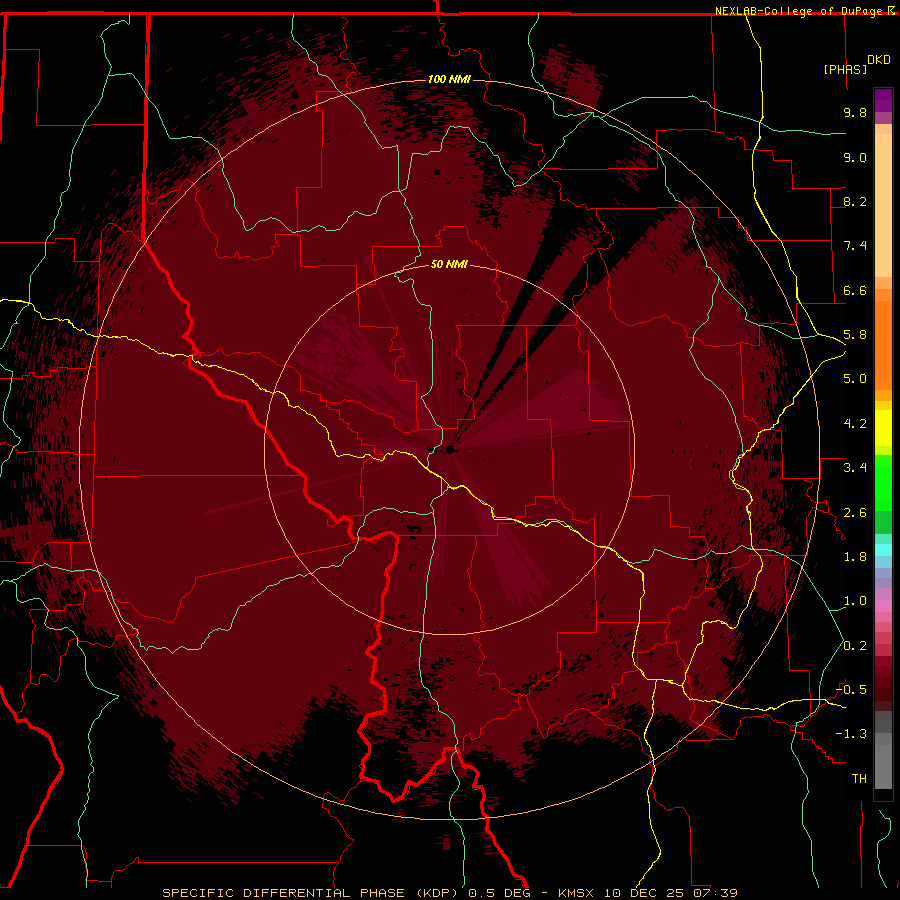Click the 1.0 legend value

click(x=855, y=601)
